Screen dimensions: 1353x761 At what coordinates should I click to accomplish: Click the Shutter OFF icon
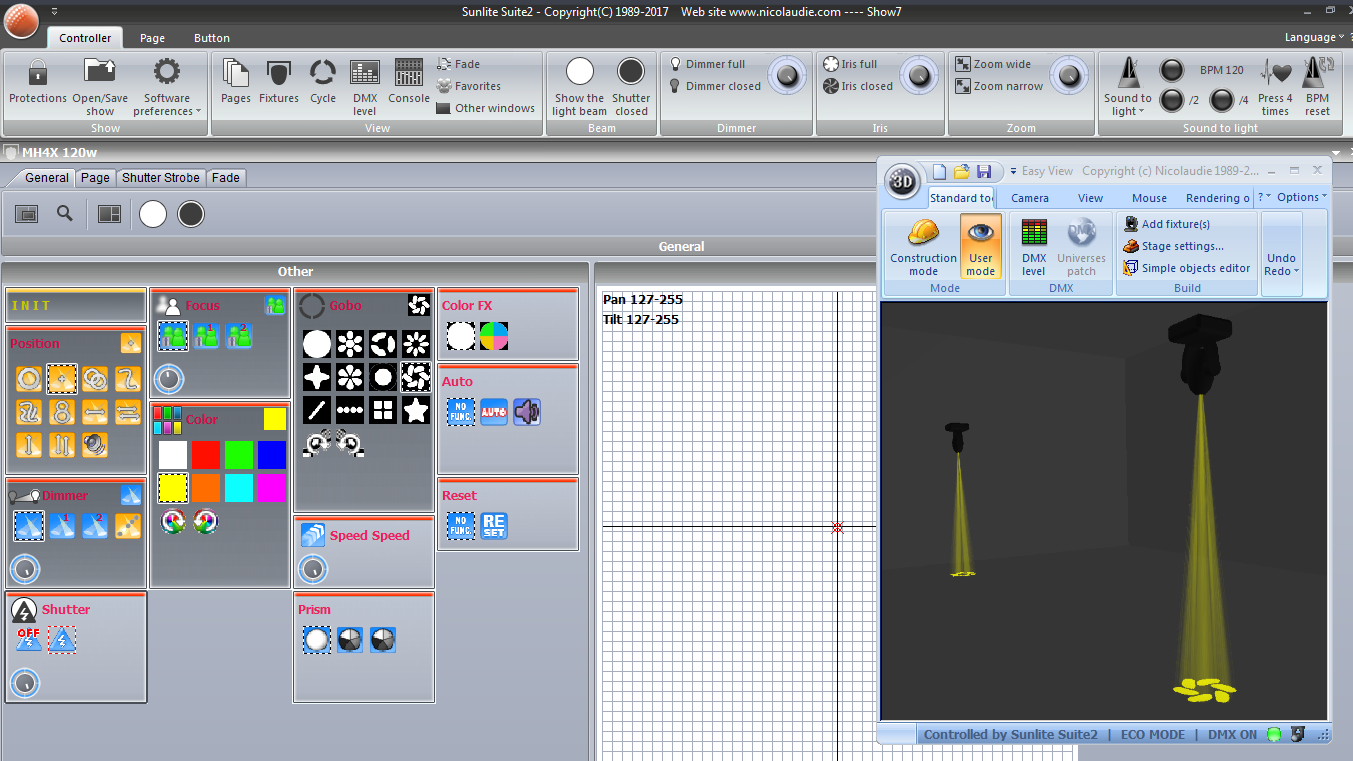28,639
